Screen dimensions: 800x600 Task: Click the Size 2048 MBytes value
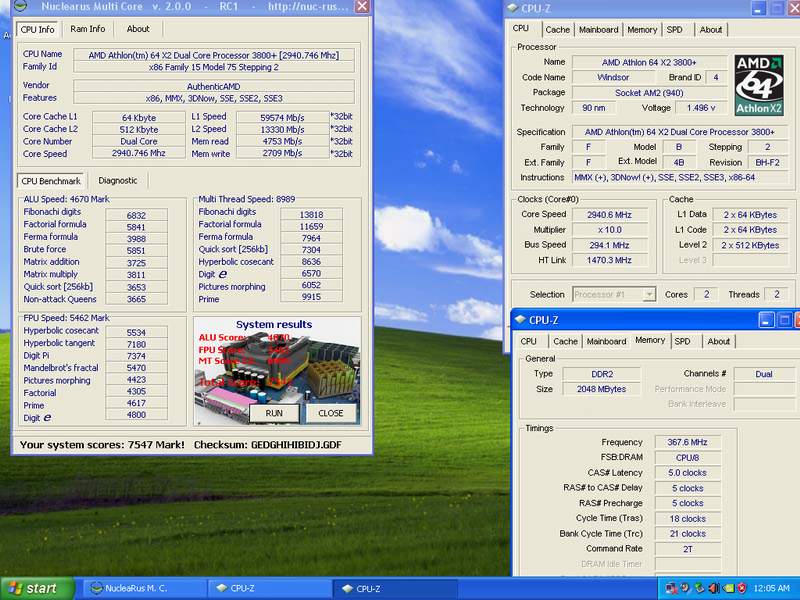tap(602, 389)
